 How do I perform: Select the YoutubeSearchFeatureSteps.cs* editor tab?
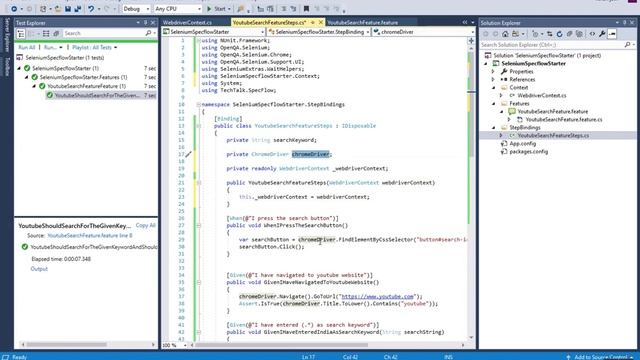(269, 22)
